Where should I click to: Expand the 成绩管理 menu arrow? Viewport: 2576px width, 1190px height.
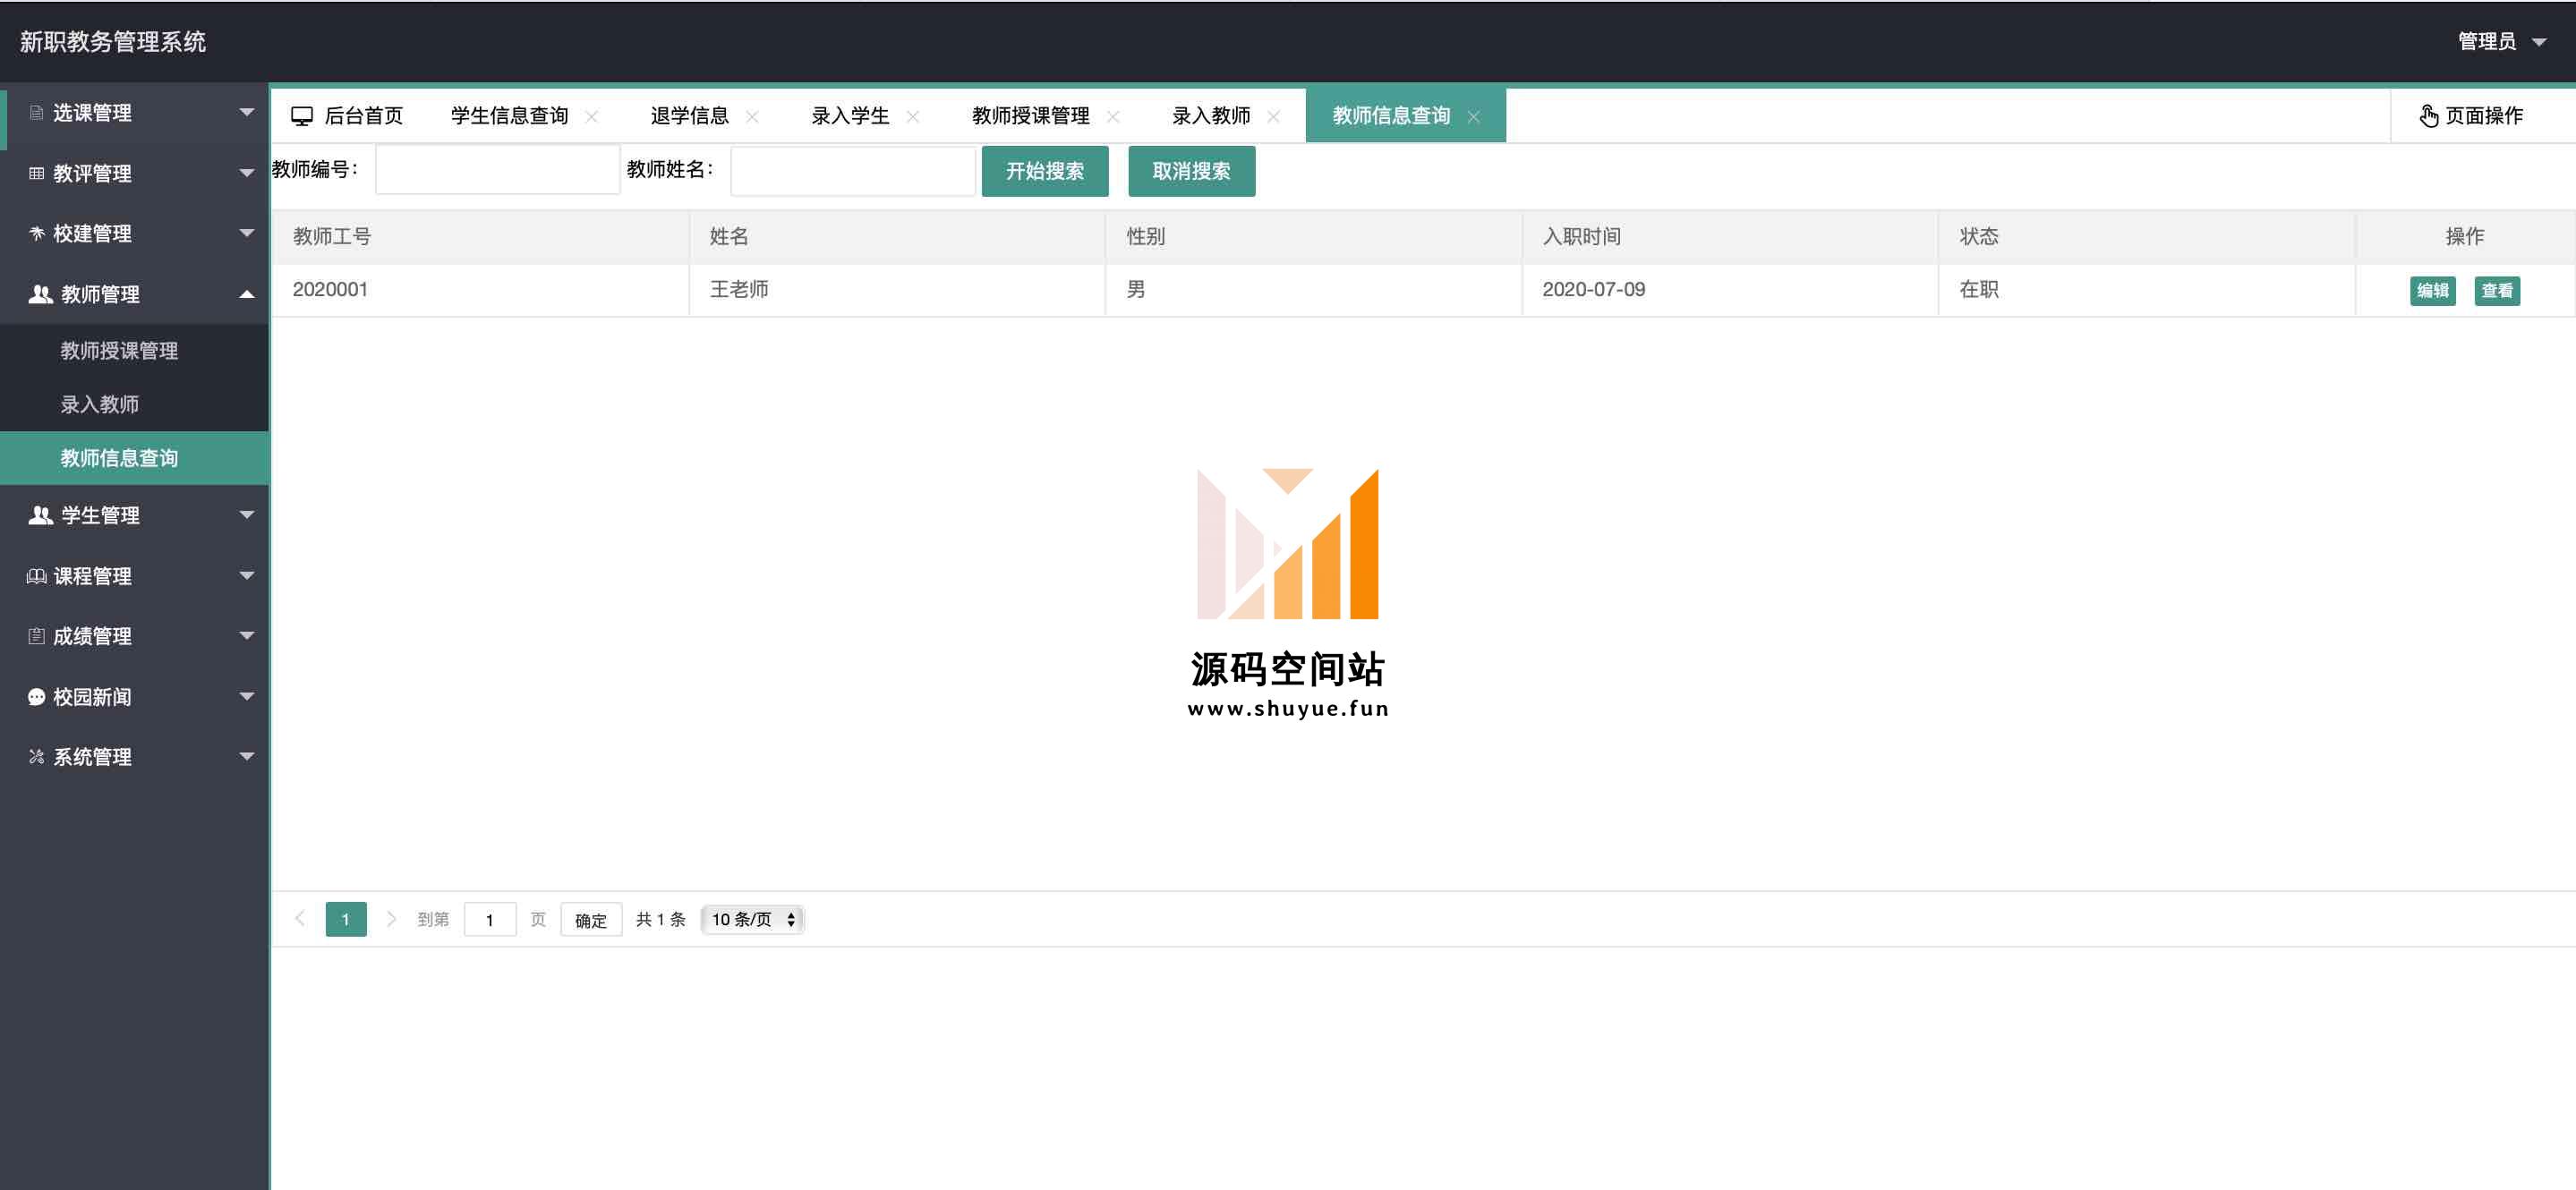(x=247, y=636)
